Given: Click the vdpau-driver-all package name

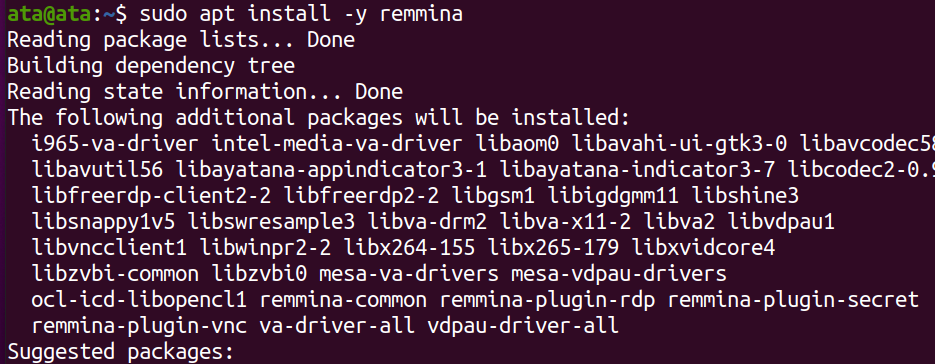Looking at the screenshot, I should tap(523, 326).
